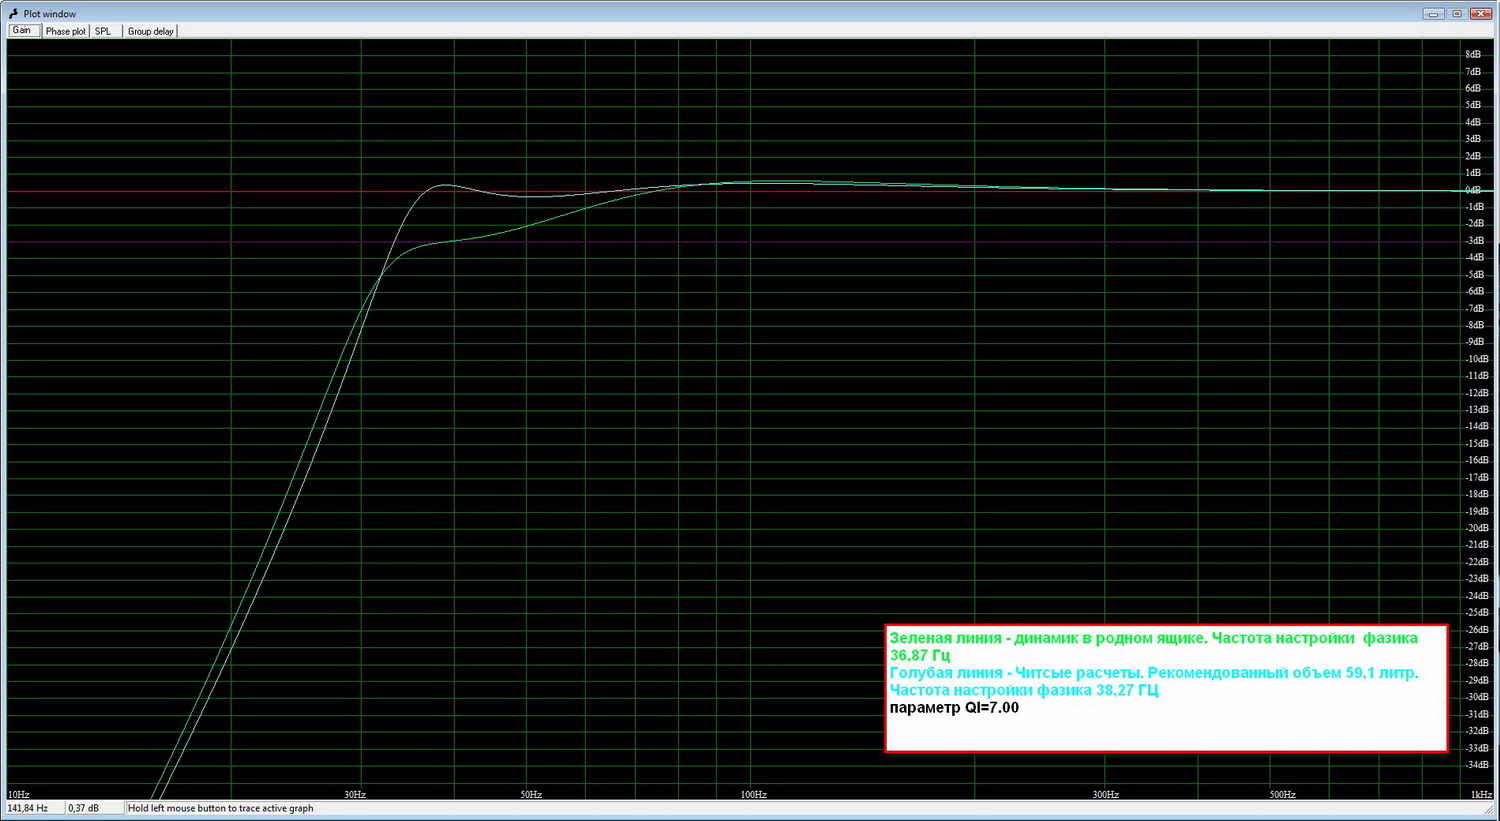
Task: Click the 1kHz frequency axis label
Action: 1481,794
